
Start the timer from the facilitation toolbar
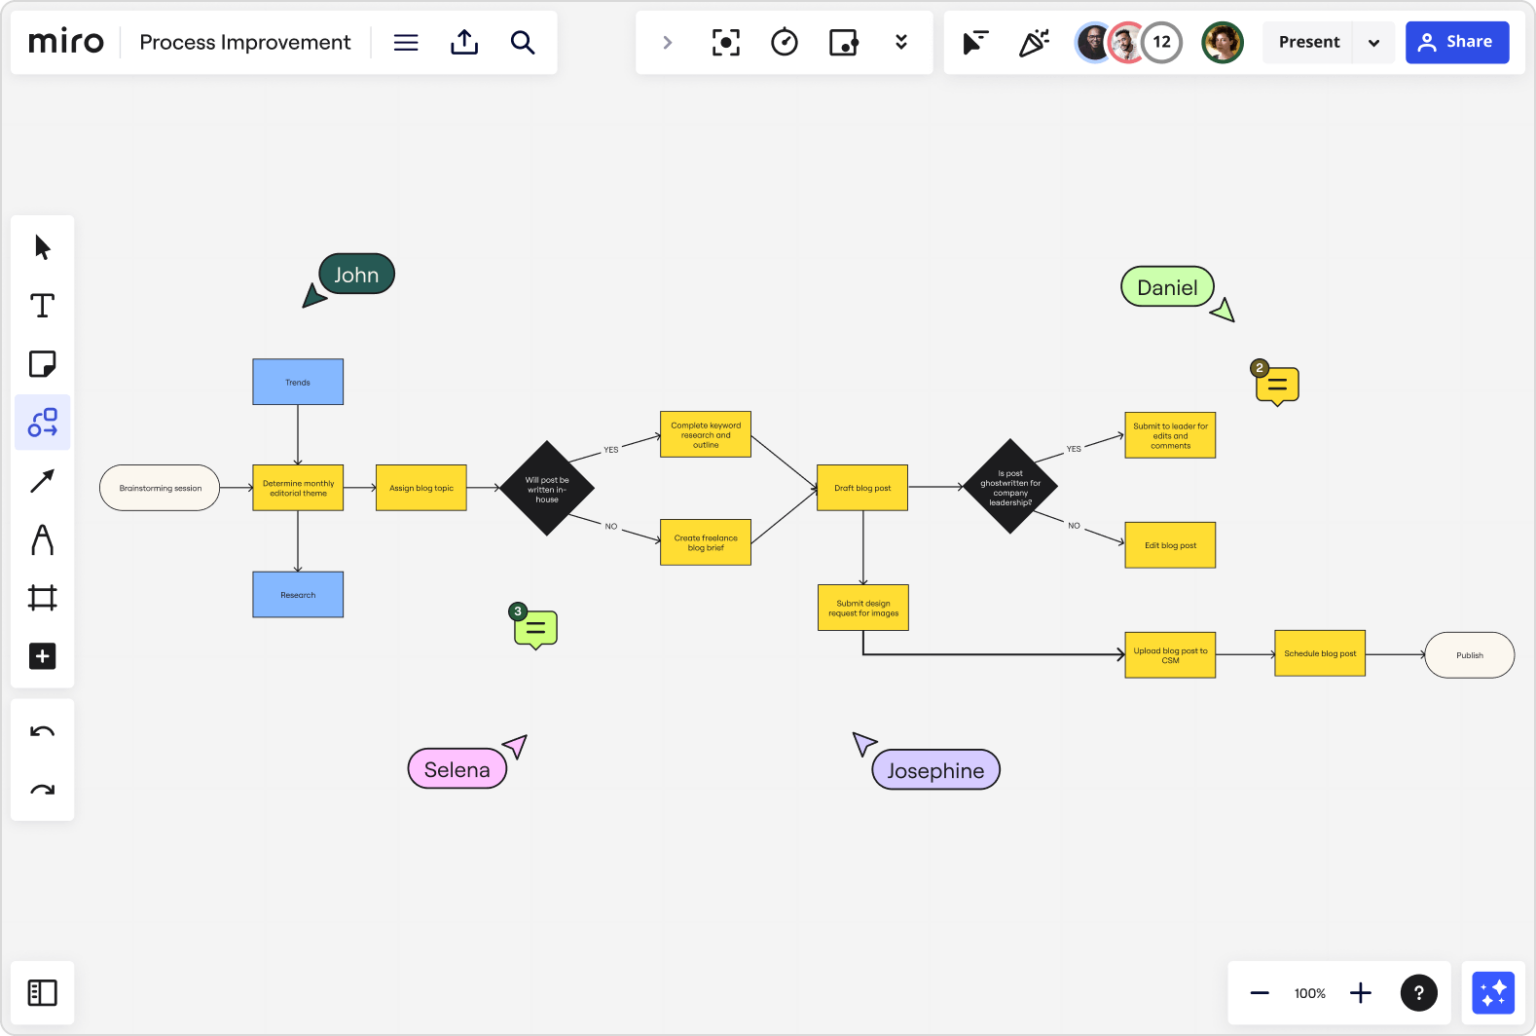coord(785,42)
